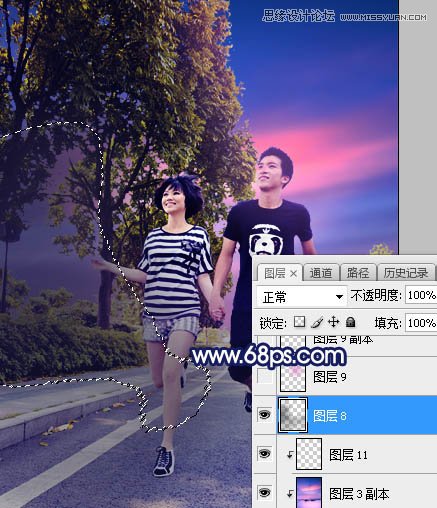Select layer named 图层 9

pyautogui.click(x=329, y=377)
